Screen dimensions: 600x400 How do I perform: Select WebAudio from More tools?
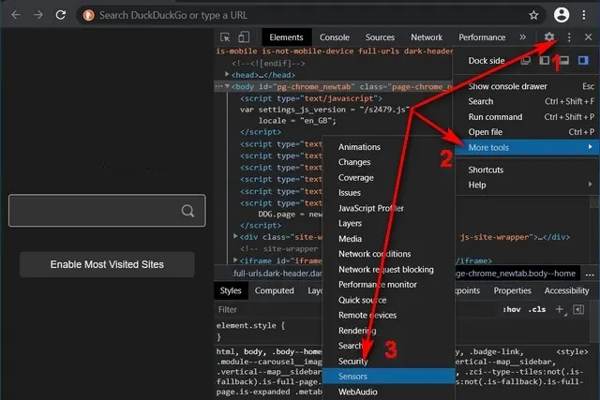389,392
